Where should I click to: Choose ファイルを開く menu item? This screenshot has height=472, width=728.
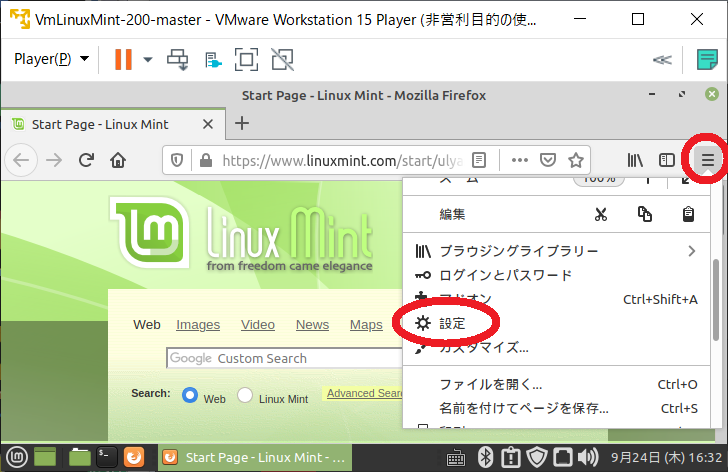556,385
